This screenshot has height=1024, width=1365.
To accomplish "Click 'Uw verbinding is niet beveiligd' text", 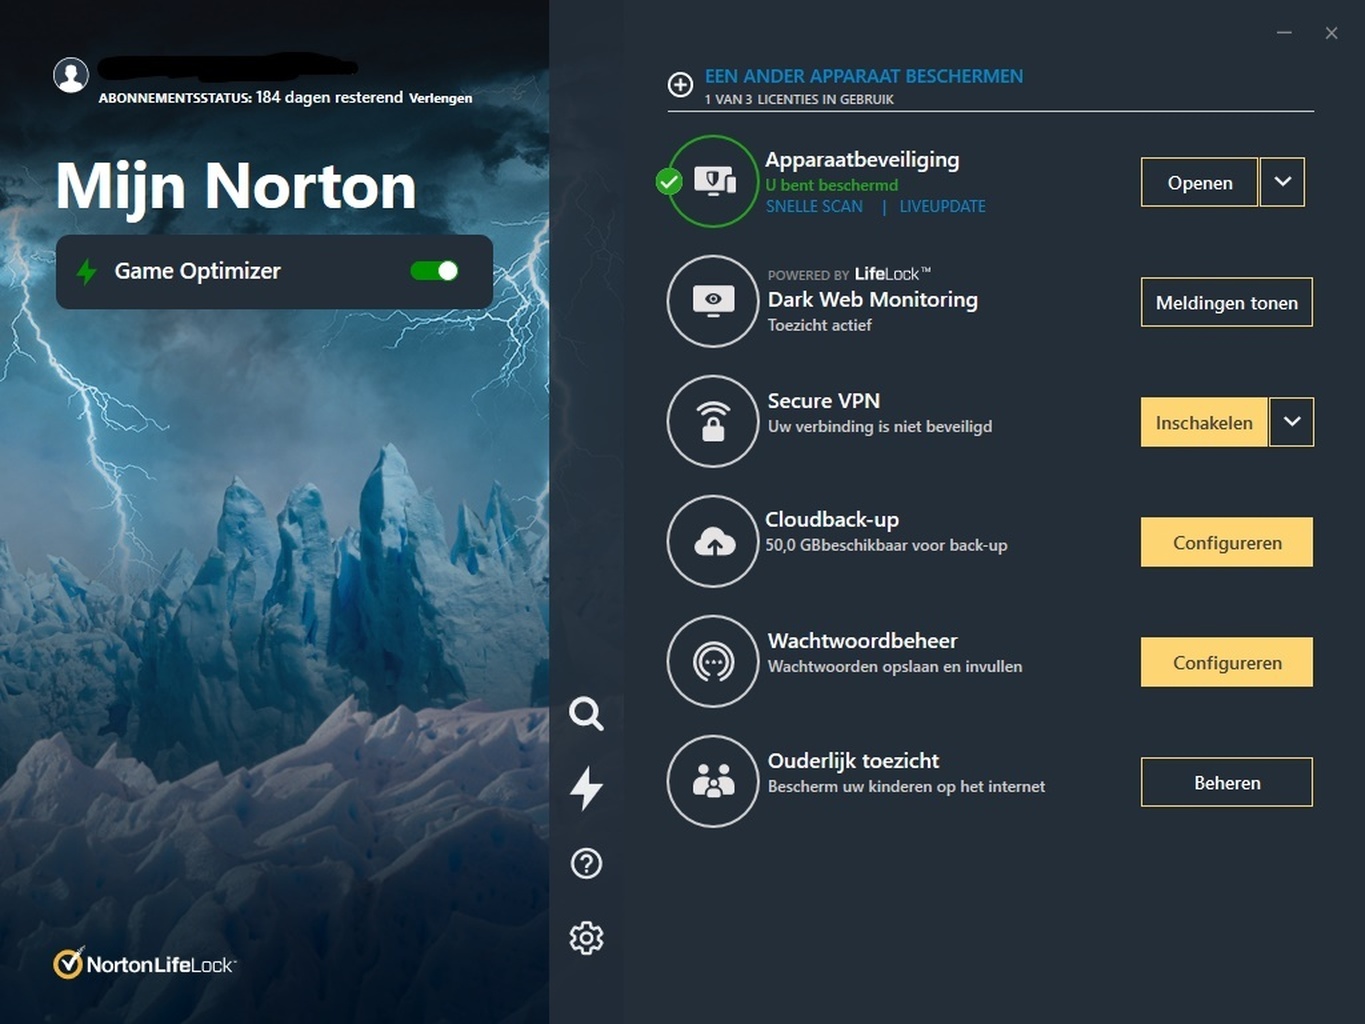I will pos(880,426).
